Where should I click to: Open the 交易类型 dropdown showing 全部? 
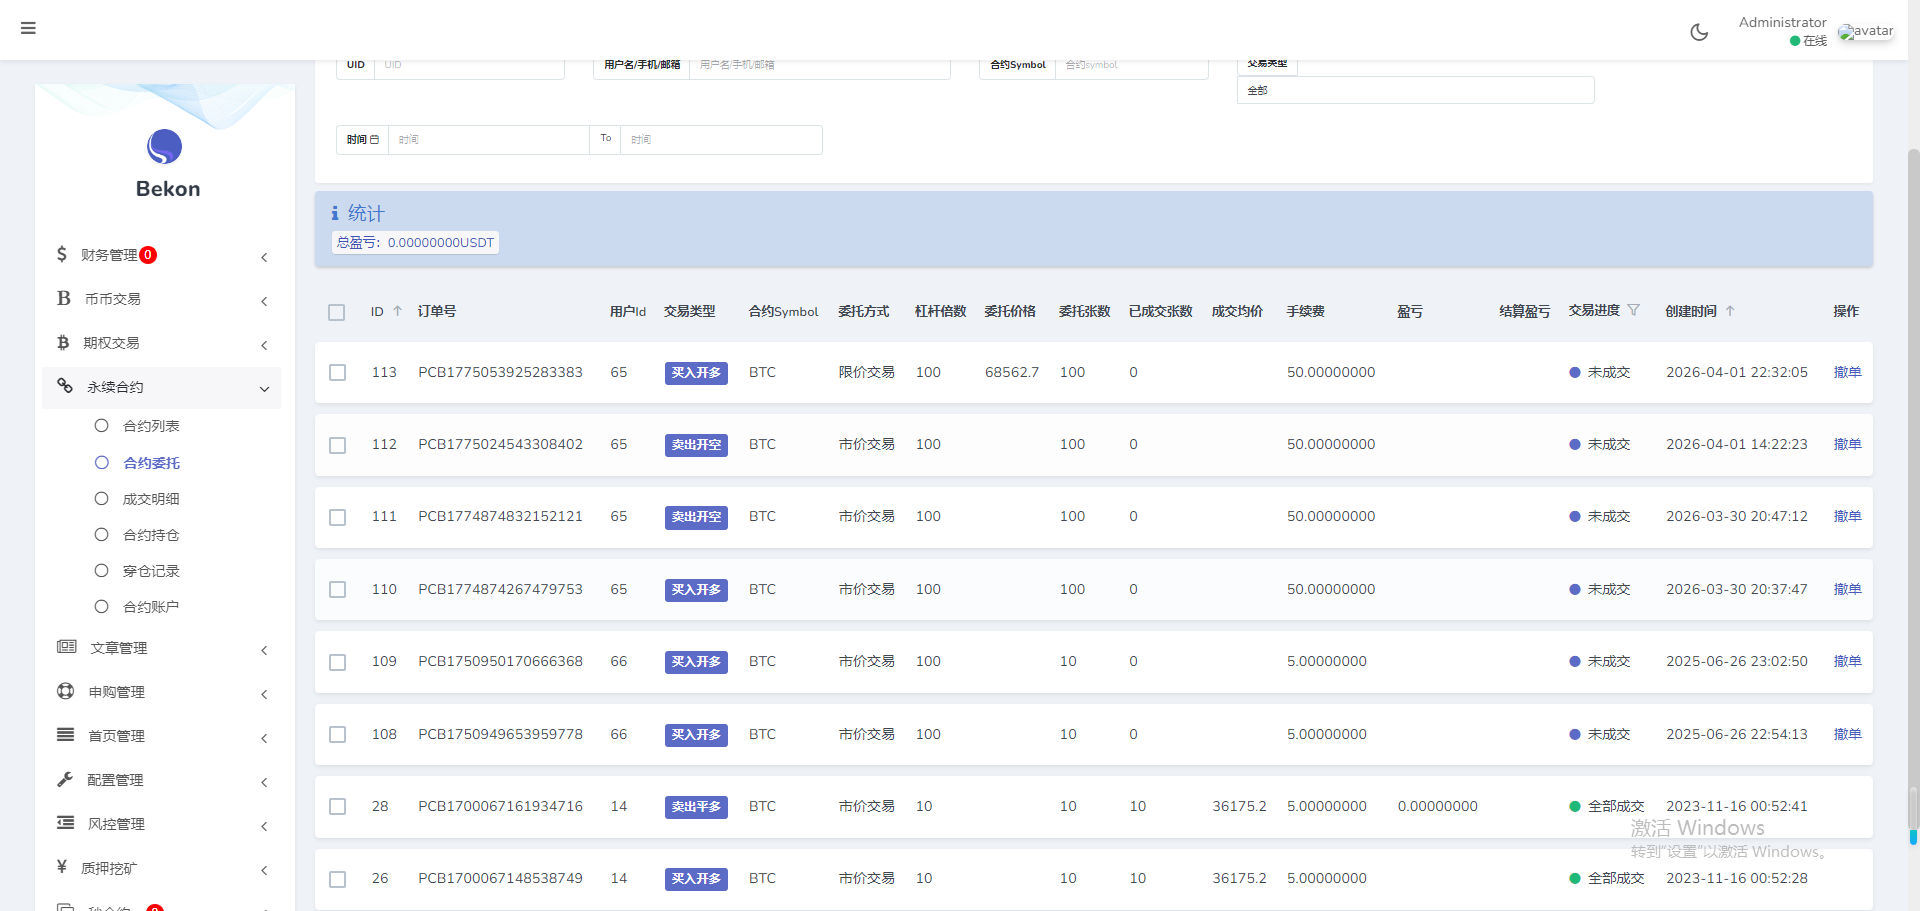[x=1415, y=90]
